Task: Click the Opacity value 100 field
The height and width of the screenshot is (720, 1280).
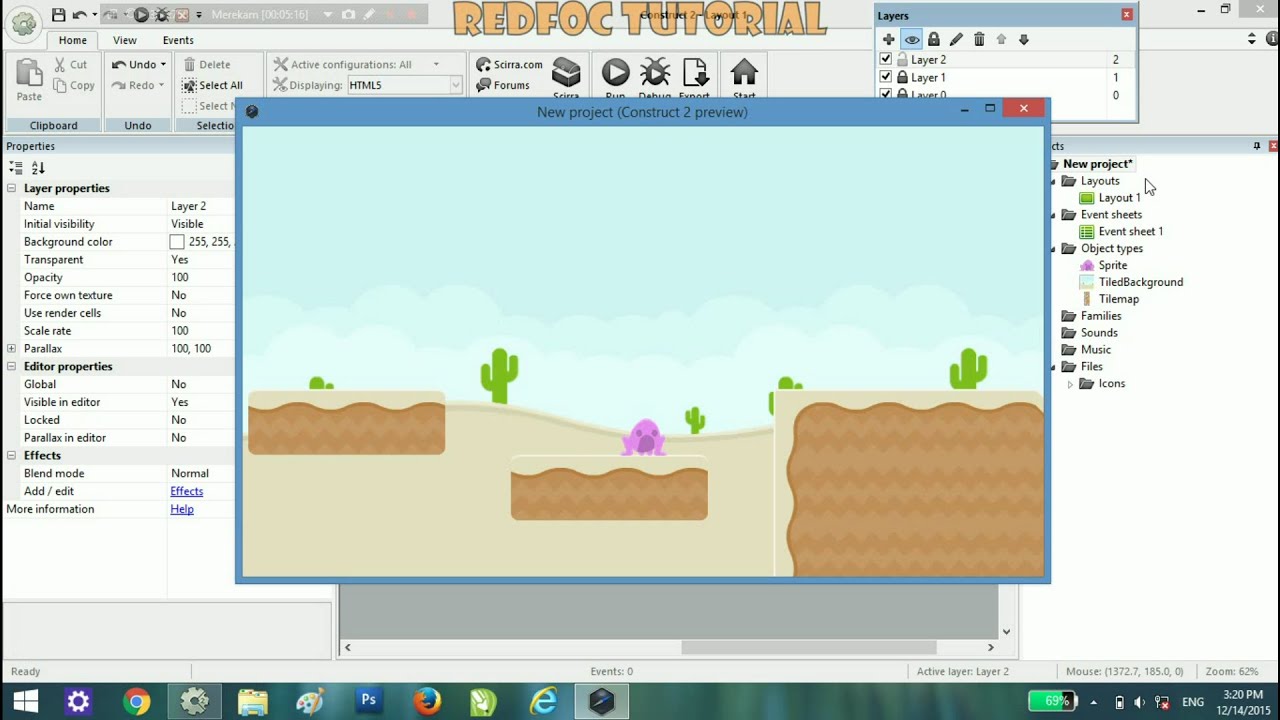Action: 200,277
